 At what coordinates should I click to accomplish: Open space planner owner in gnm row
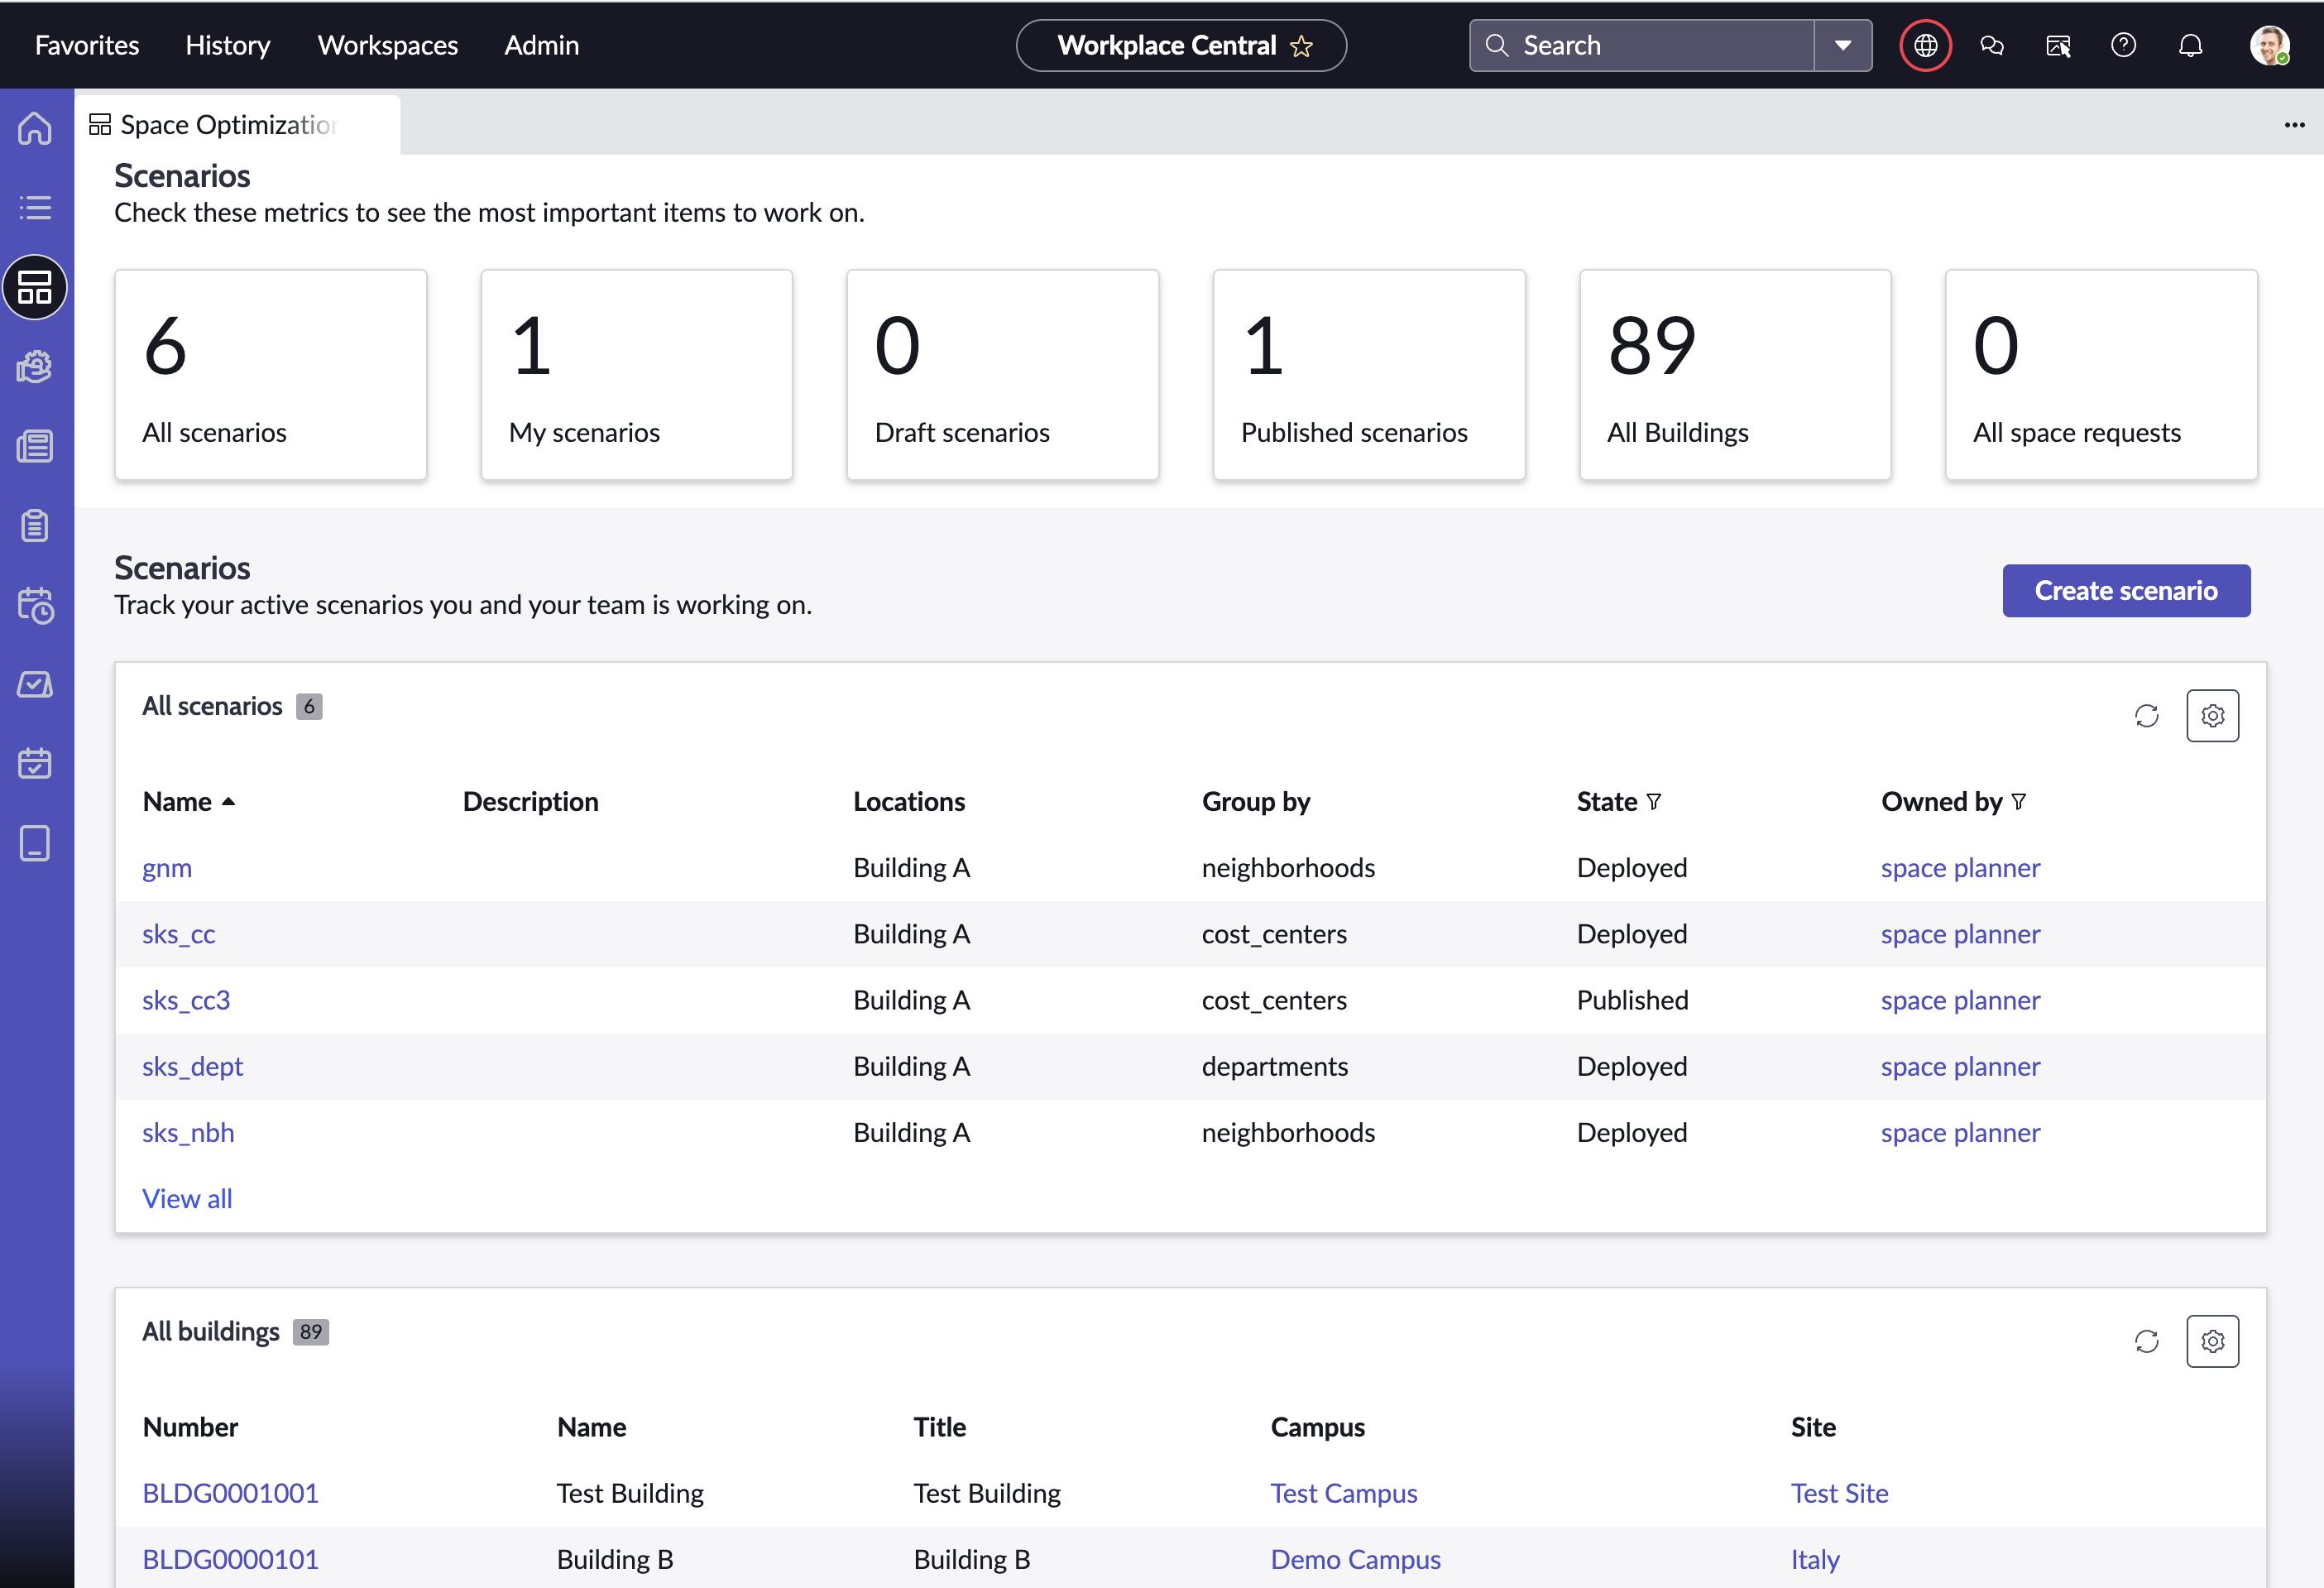click(x=1960, y=867)
